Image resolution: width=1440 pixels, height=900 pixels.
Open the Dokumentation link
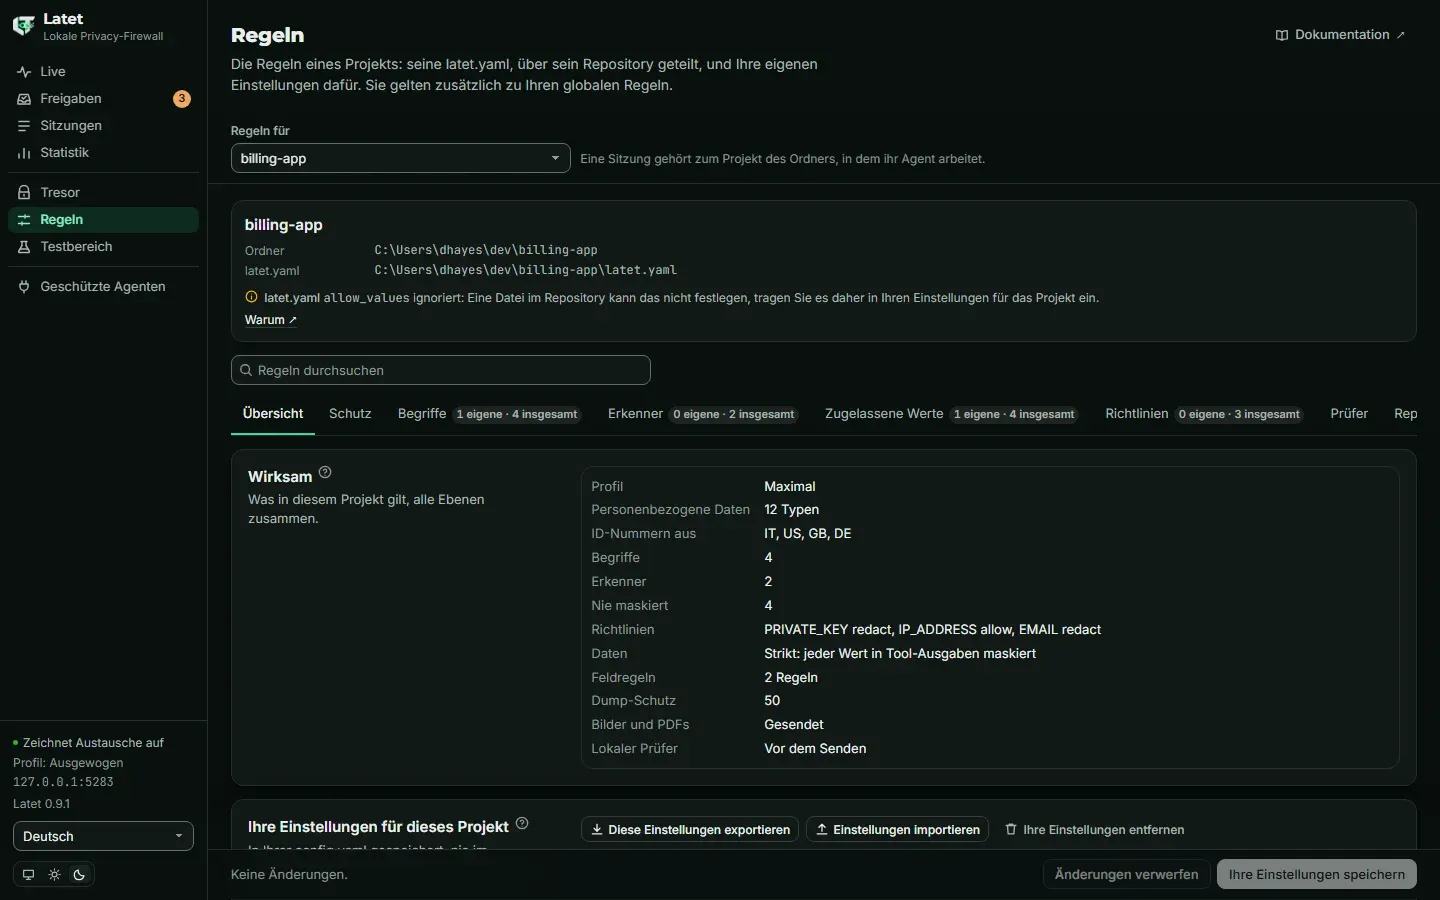(1340, 35)
